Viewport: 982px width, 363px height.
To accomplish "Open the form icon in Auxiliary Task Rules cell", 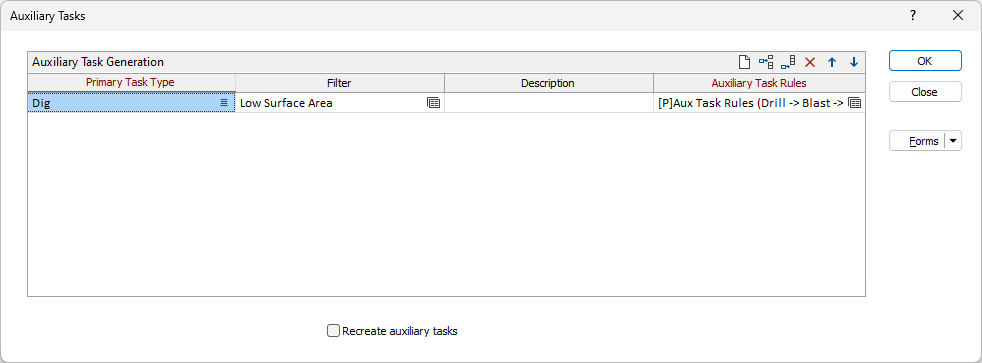I will click(x=855, y=103).
